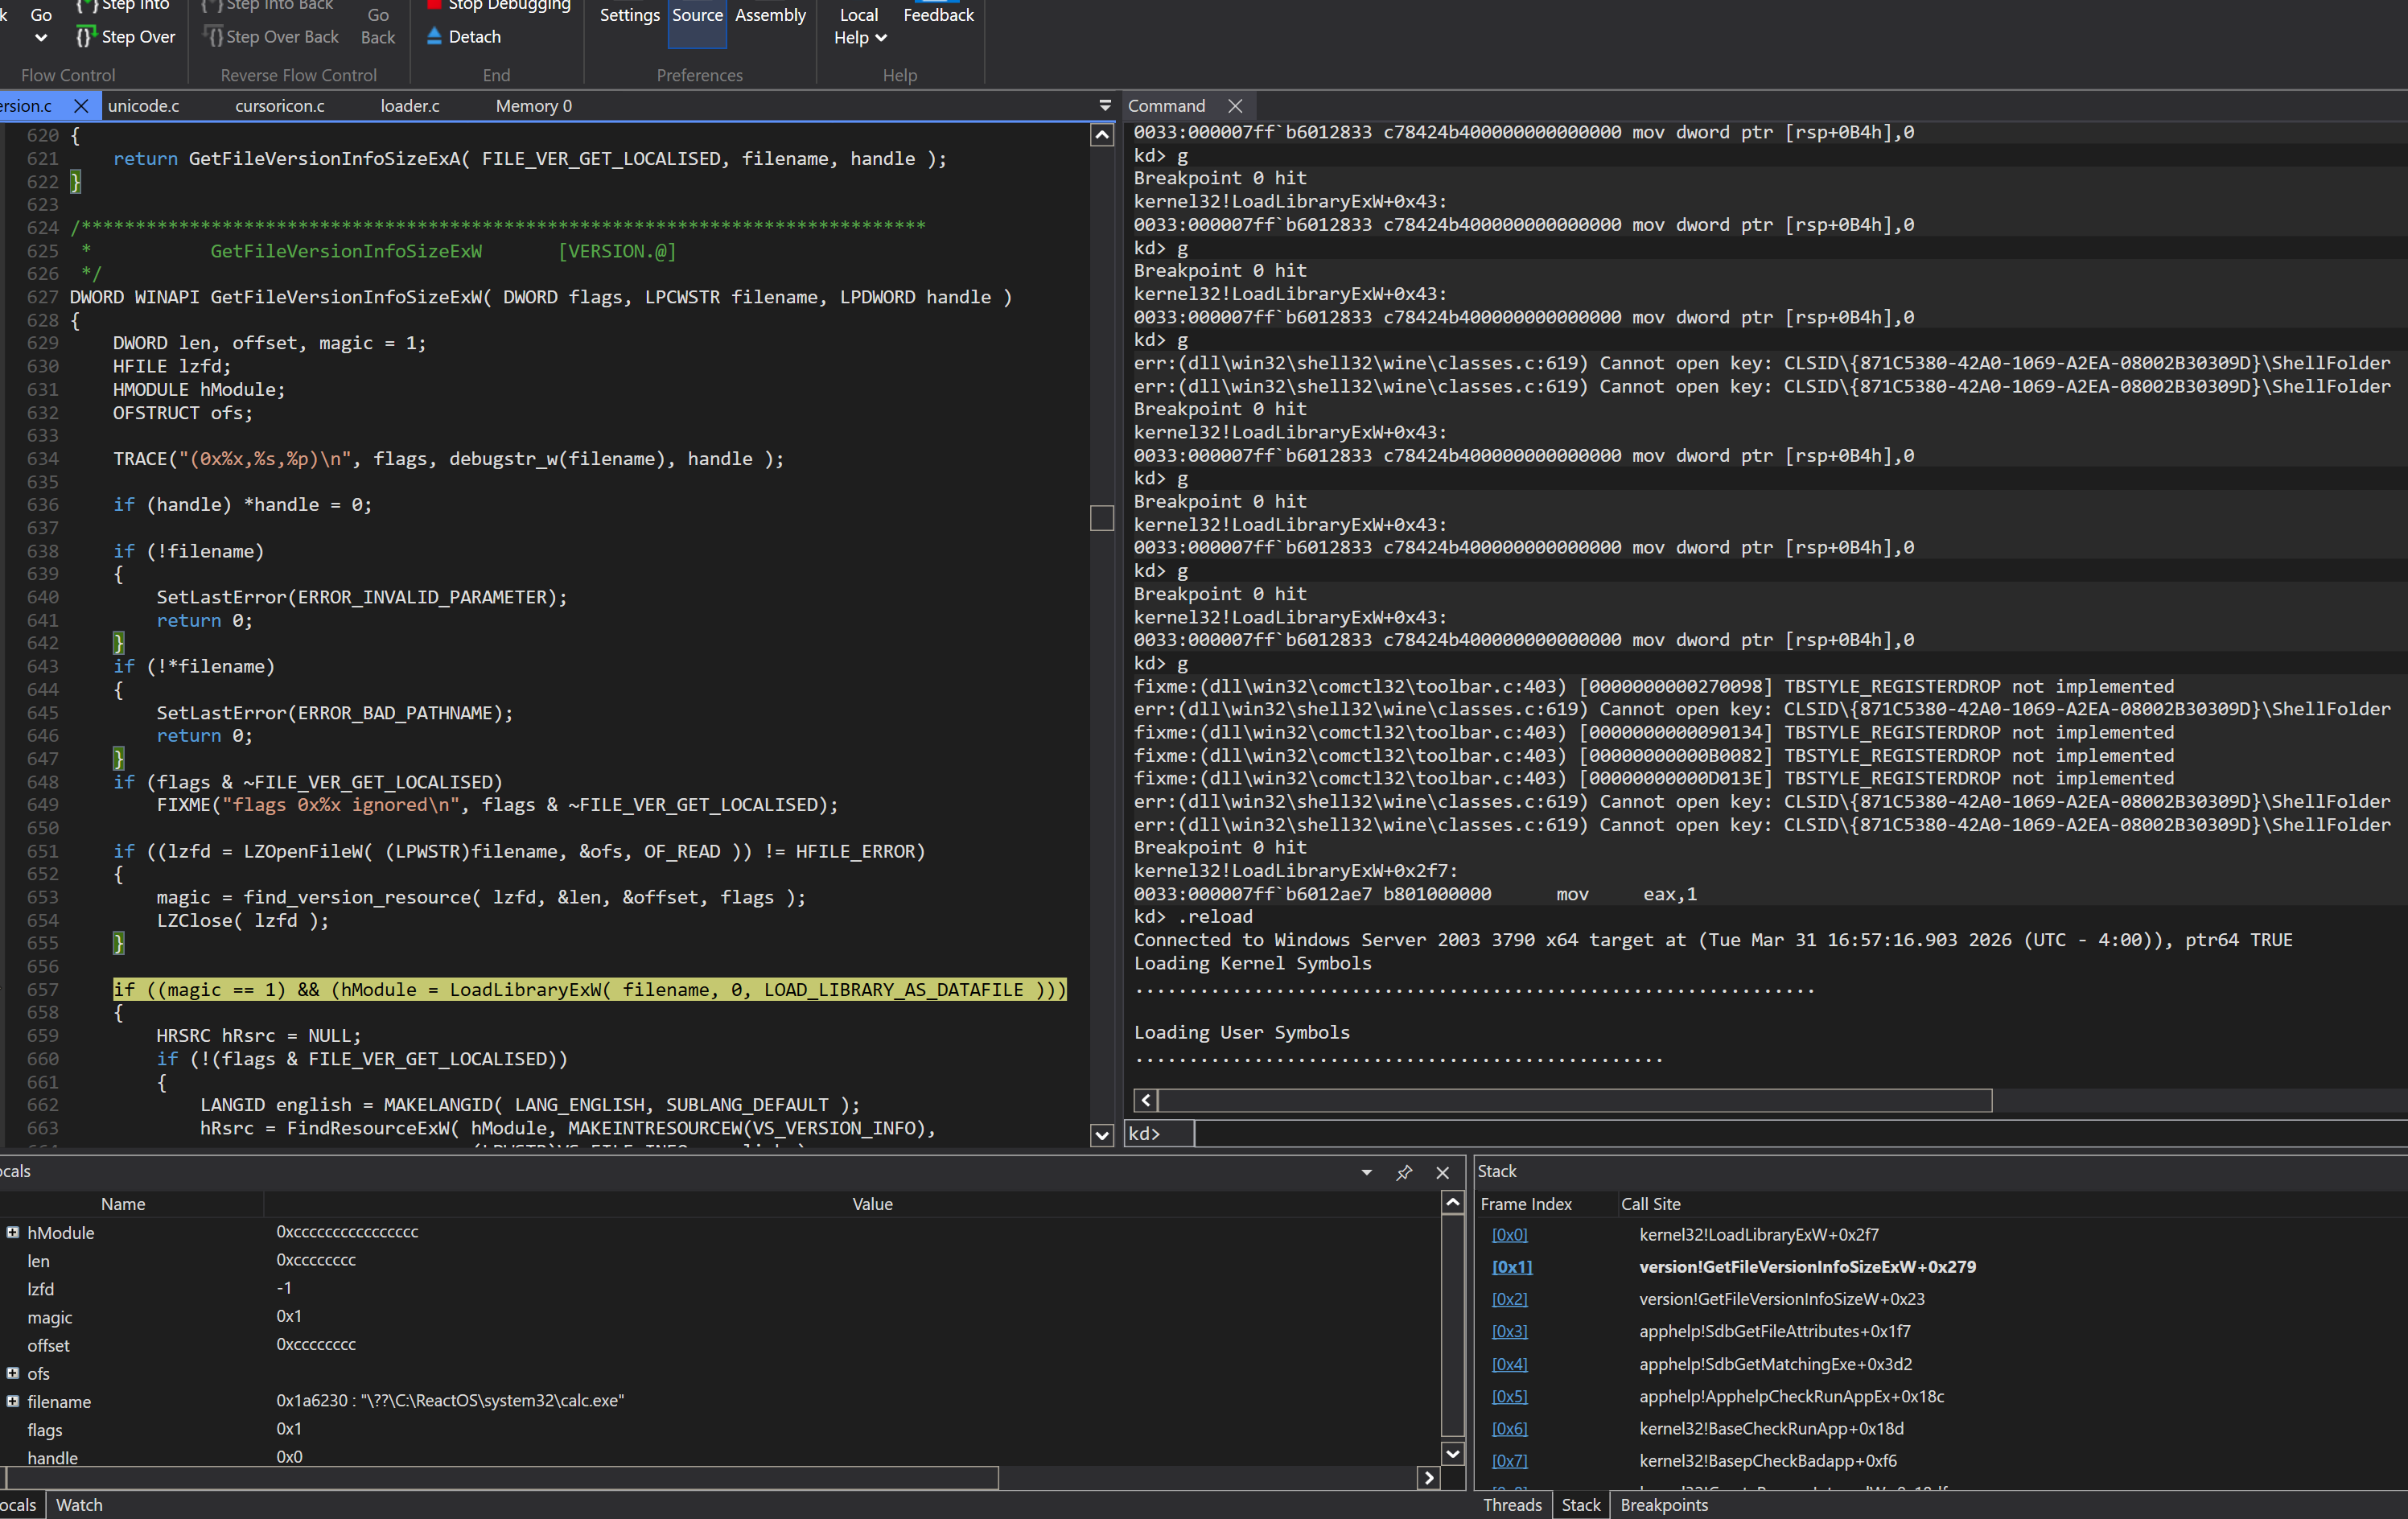The image size is (2408, 1519).
Task: Open stack frame 0x6 link
Action: tap(1510, 1428)
